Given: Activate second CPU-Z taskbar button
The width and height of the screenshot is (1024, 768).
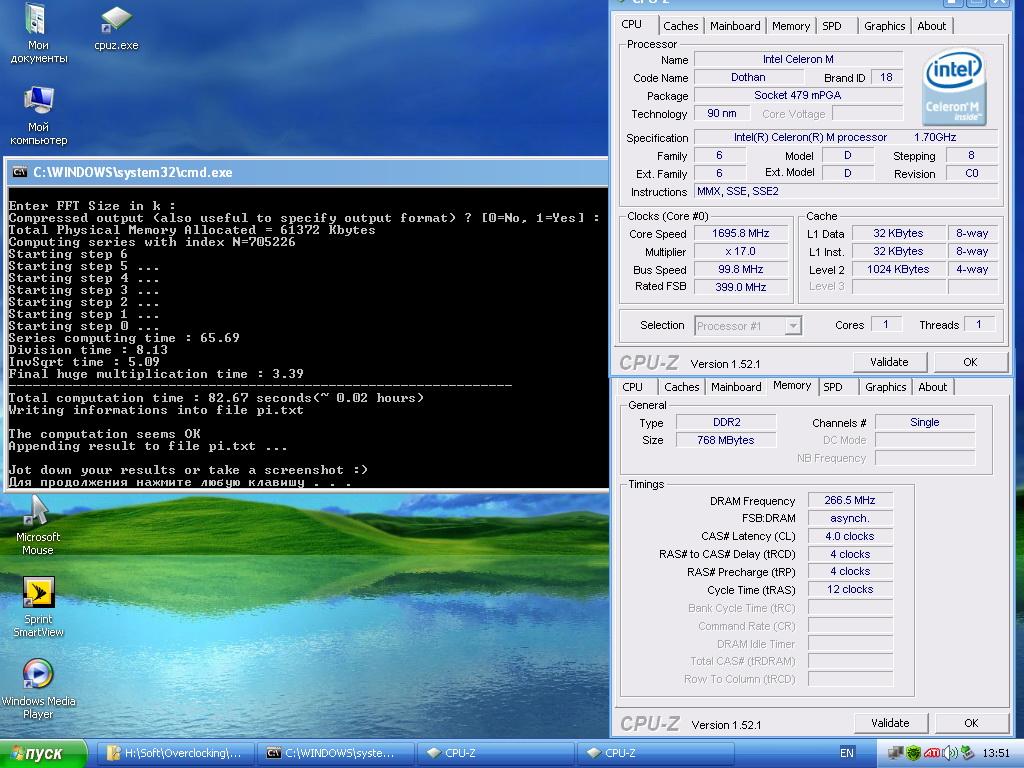Looking at the screenshot, I should pos(656,753).
